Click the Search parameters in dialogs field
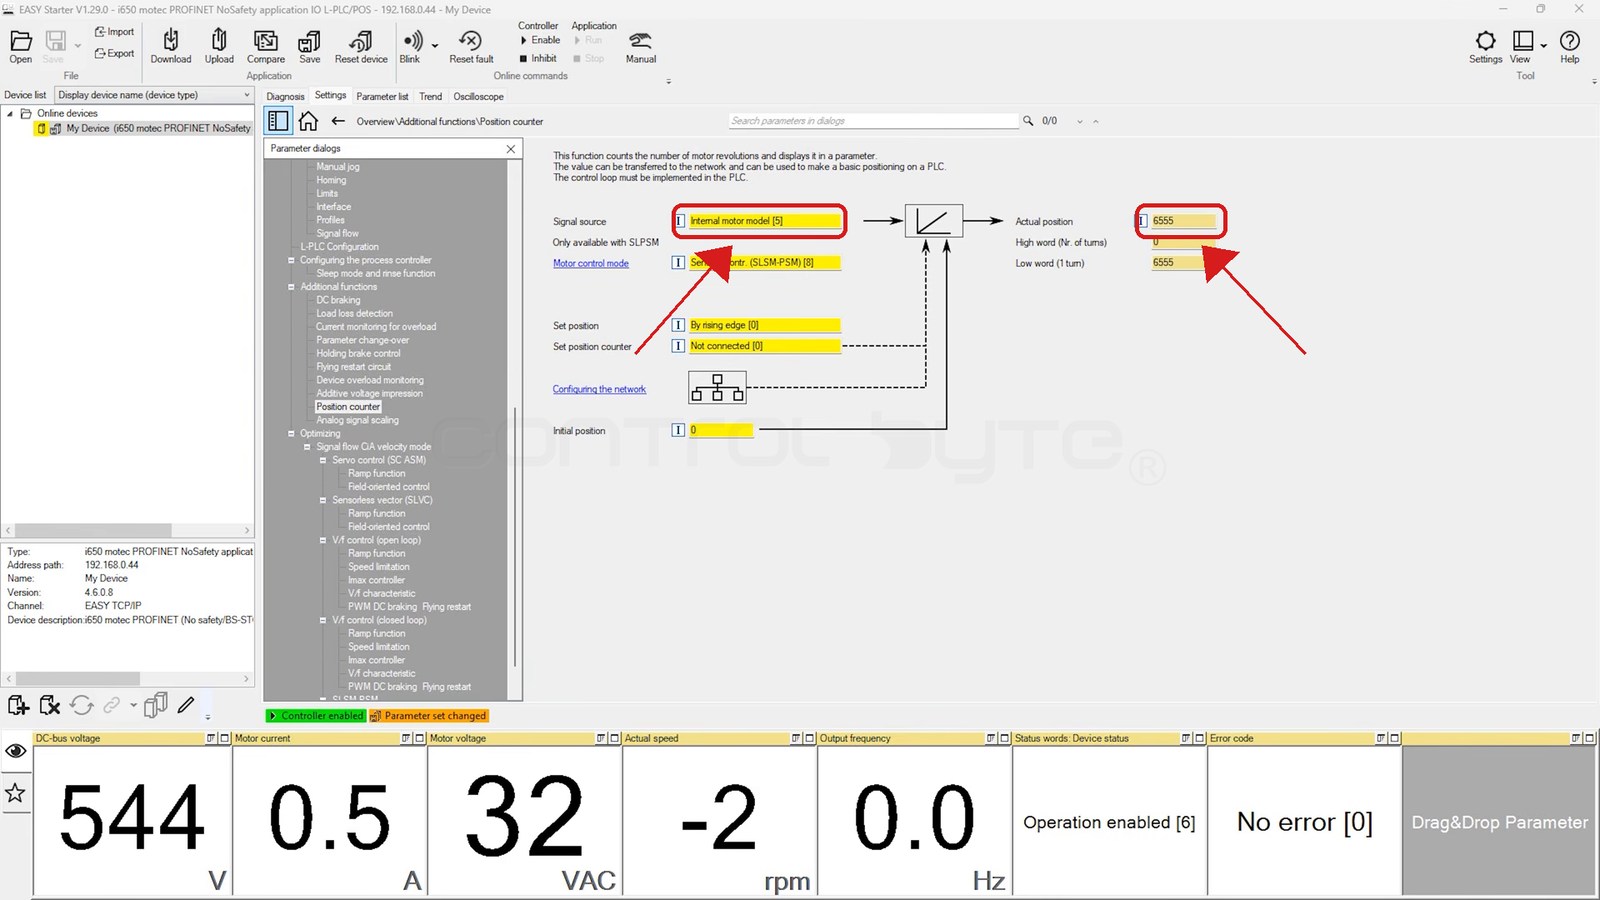 [x=873, y=121]
